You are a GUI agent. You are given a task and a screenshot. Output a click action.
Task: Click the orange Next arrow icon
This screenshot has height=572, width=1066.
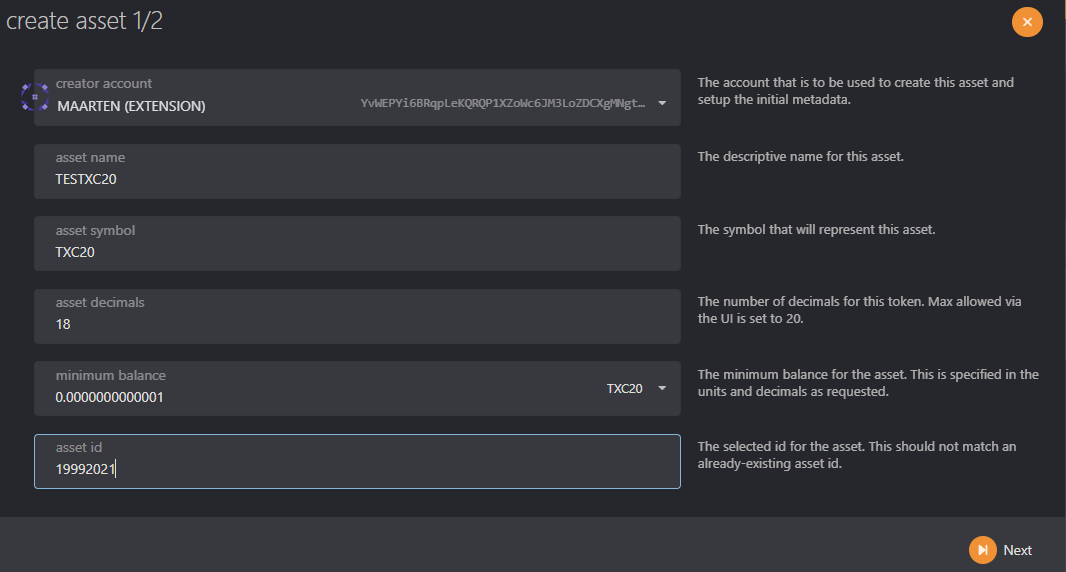click(983, 550)
